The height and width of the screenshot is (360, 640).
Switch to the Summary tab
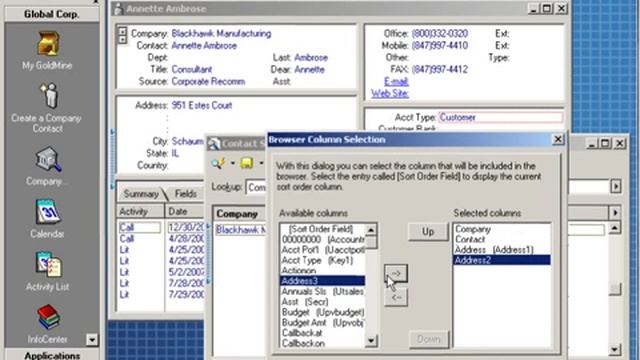(141, 194)
